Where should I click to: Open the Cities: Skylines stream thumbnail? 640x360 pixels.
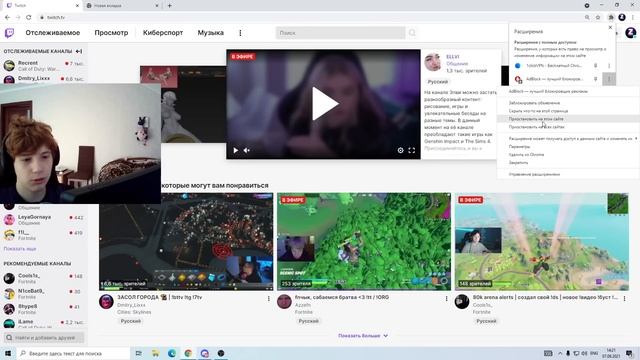click(186, 242)
